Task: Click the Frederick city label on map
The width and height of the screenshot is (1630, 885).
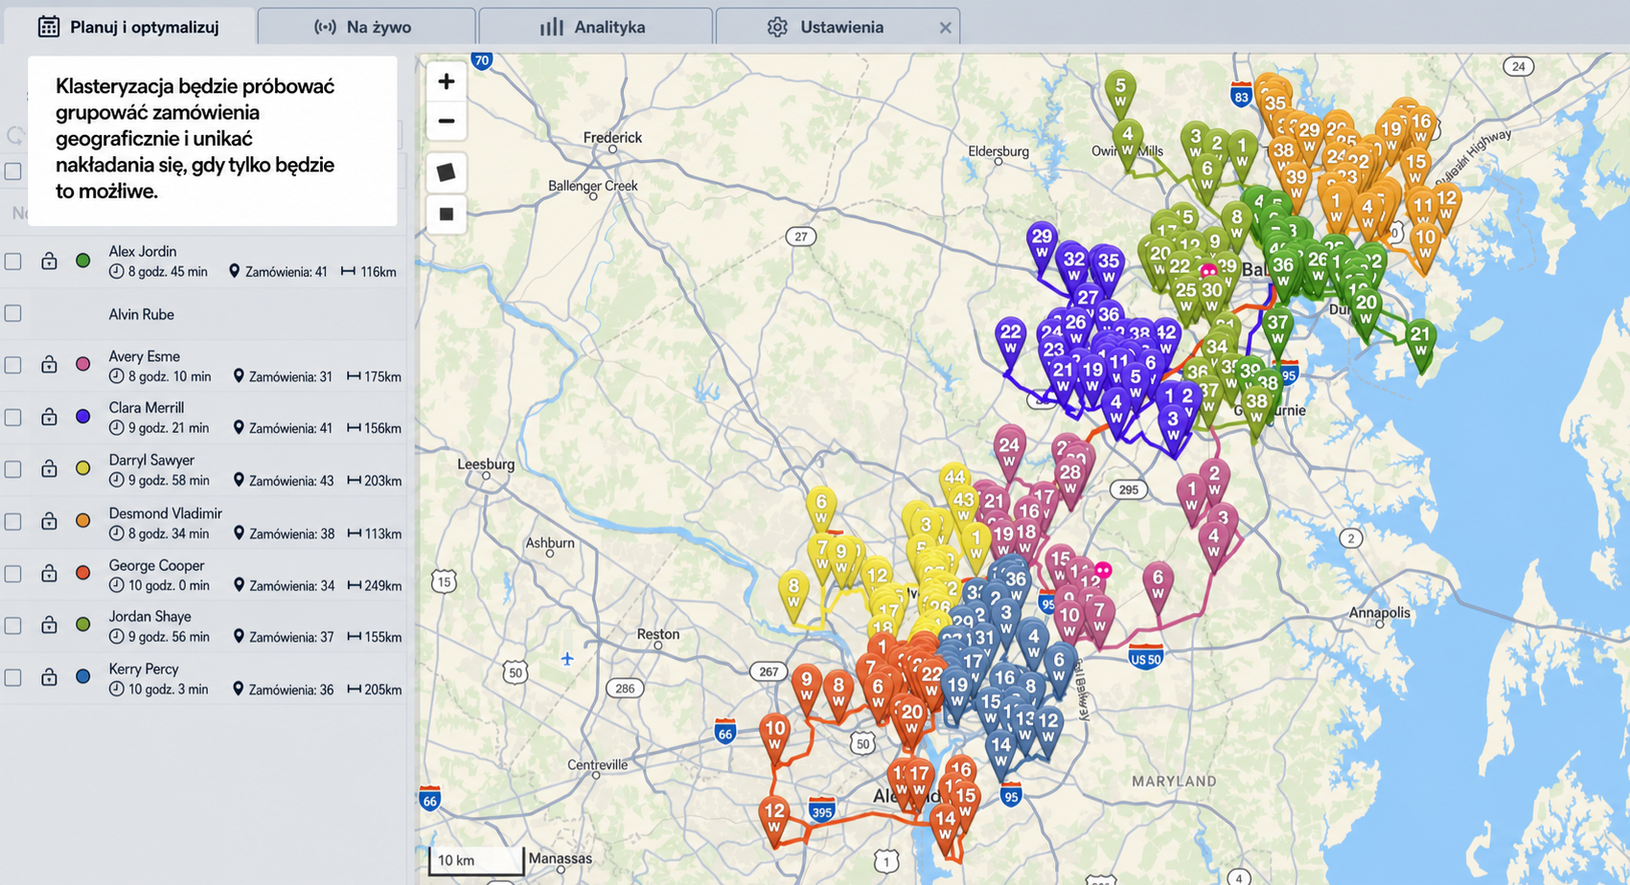Action: pyautogui.click(x=612, y=137)
